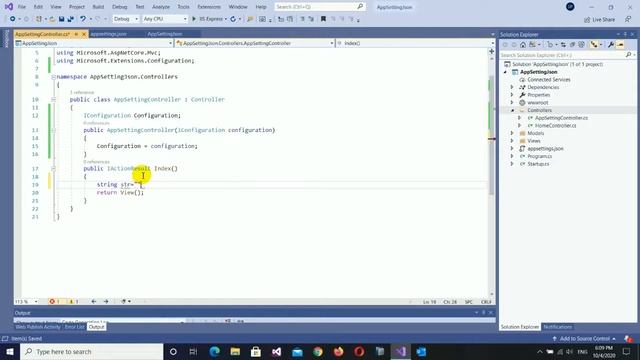Collapse the AppSettingController class region
This screenshot has height=360, width=640.
pyautogui.click(x=53, y=99)
